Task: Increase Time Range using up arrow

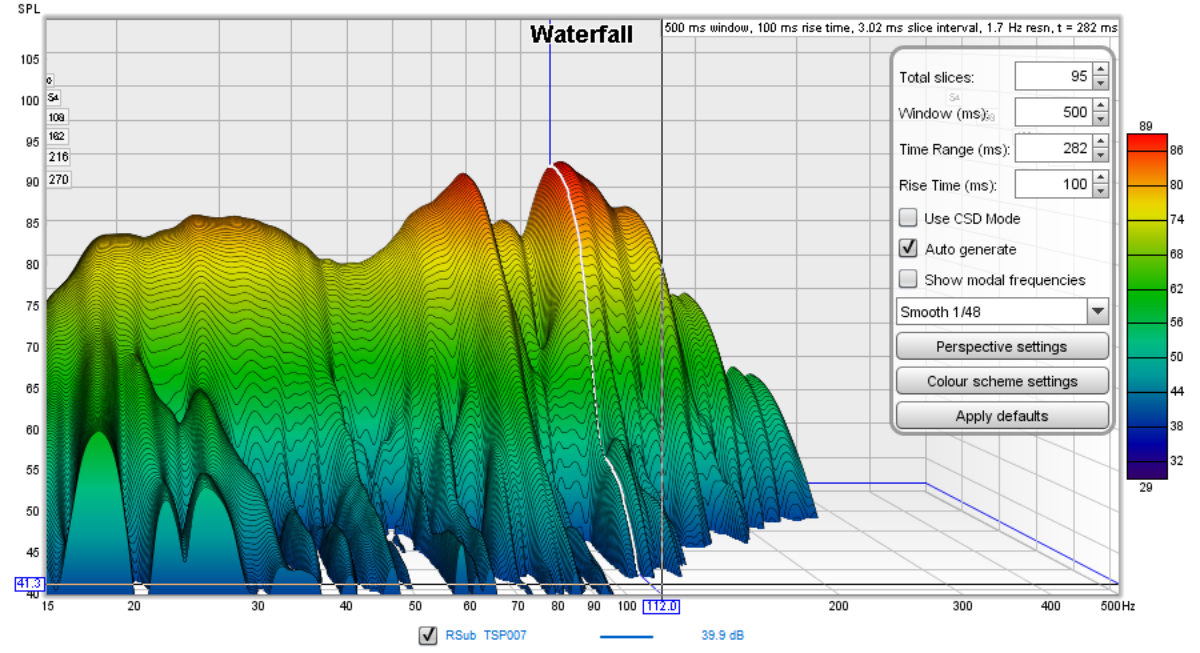Action: coord(1100,142)
